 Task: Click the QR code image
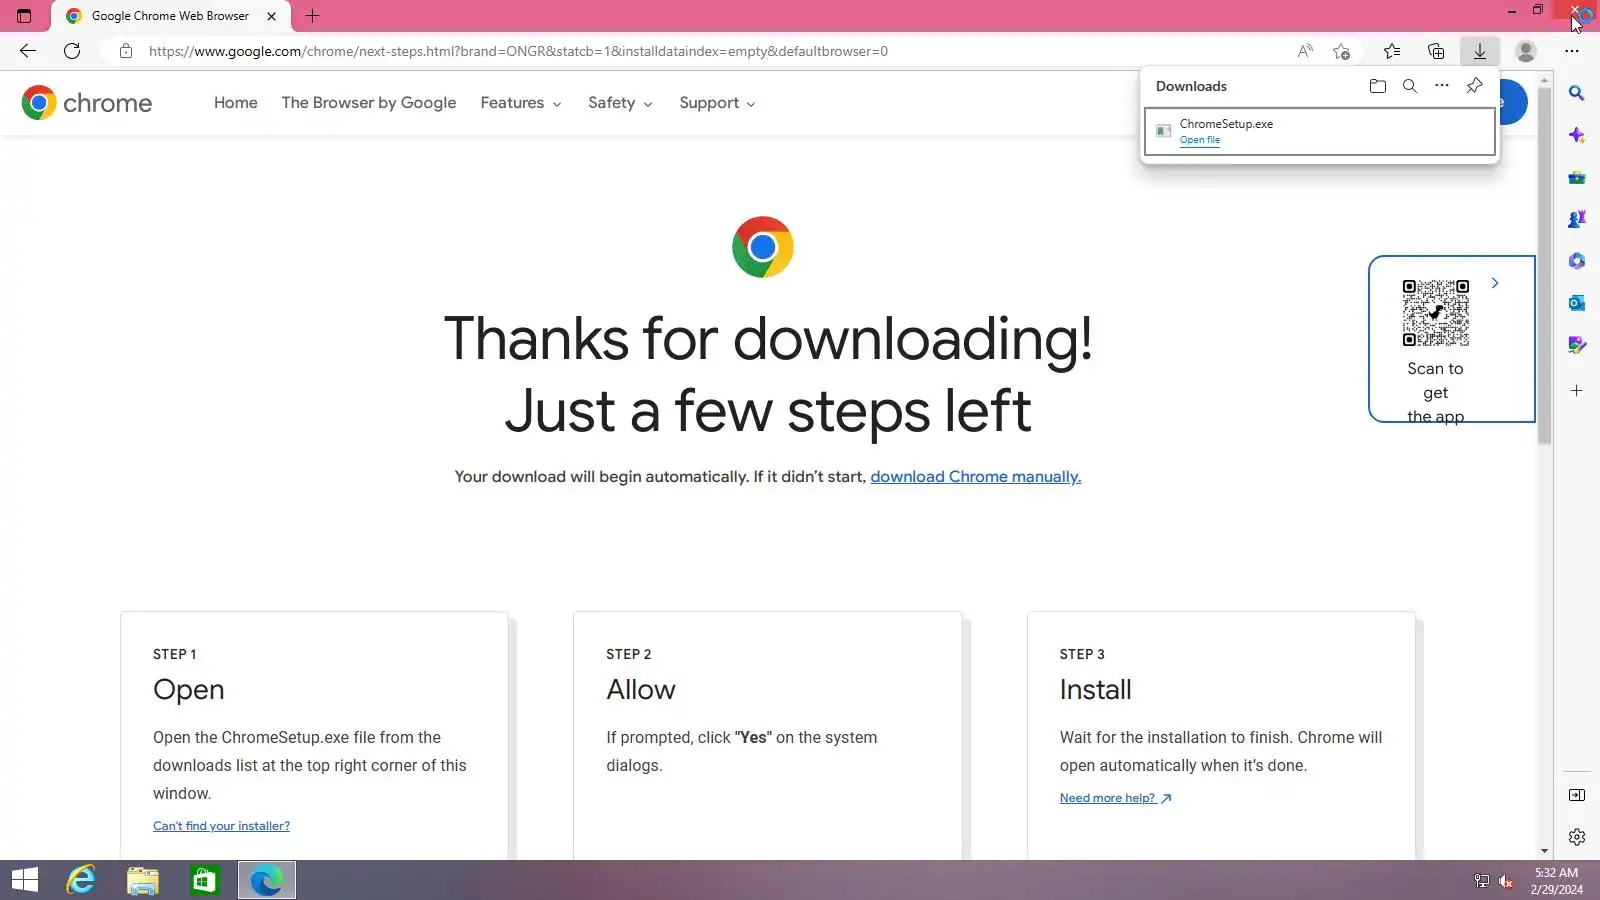coord(1436,313)
